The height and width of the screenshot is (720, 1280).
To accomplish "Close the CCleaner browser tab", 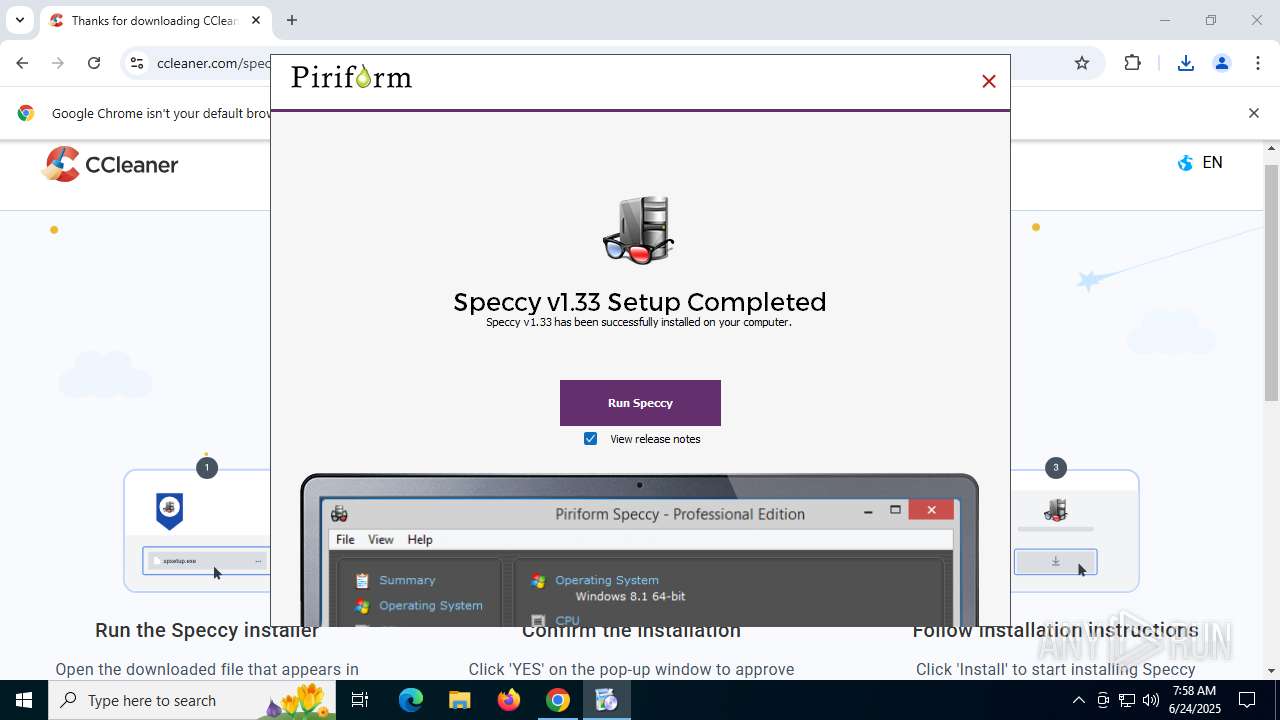I will coord(256,20).
